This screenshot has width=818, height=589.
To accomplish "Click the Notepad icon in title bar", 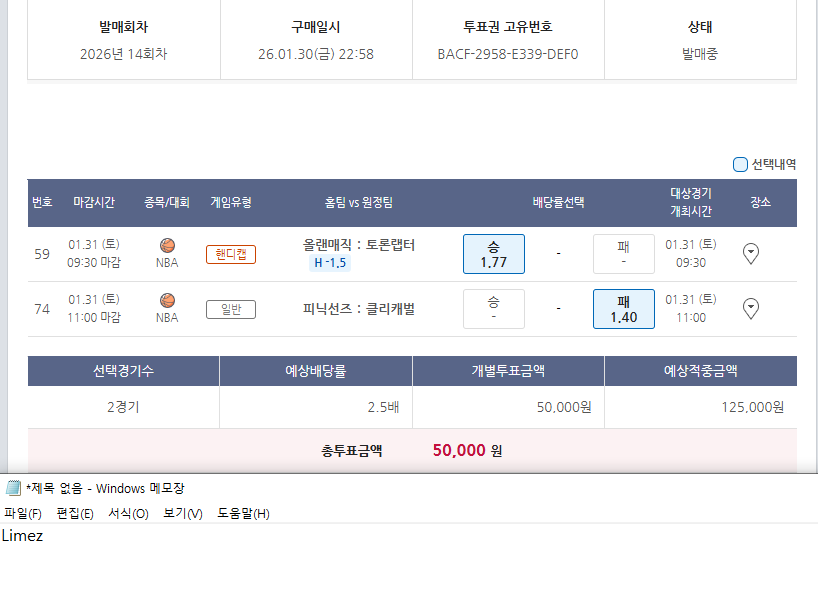I will pyautogui.click(x=13, y=488).
